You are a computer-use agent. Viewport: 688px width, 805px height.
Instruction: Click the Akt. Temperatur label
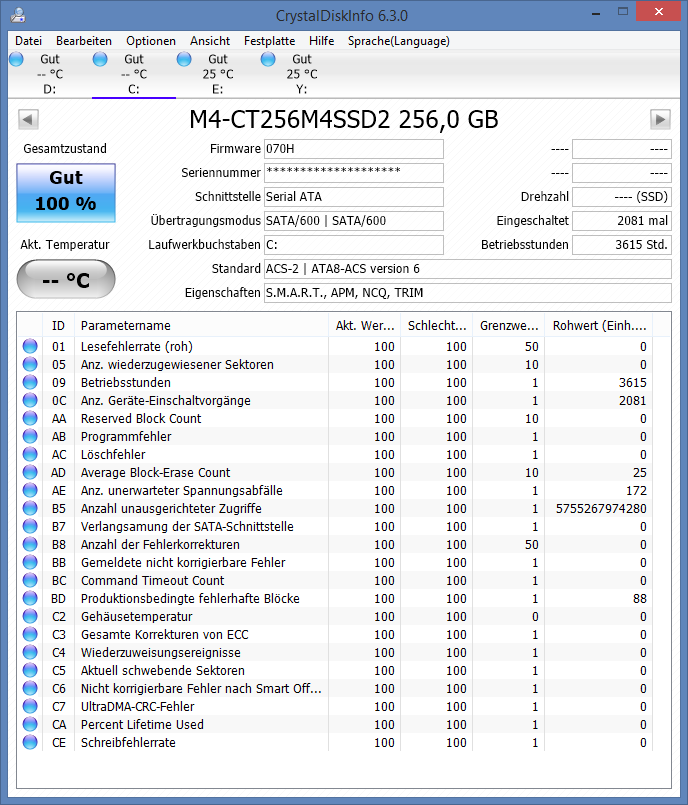pyautogui.click(x=65, y=245)
